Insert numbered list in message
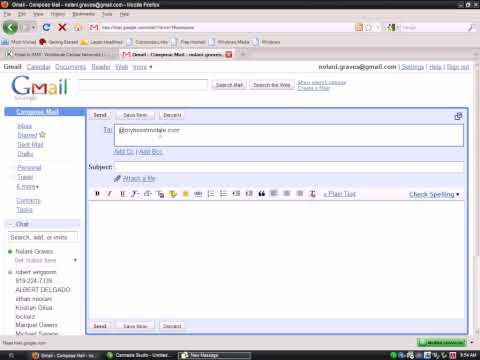This screenshot has height=360, width=480. tap(211, 194)
